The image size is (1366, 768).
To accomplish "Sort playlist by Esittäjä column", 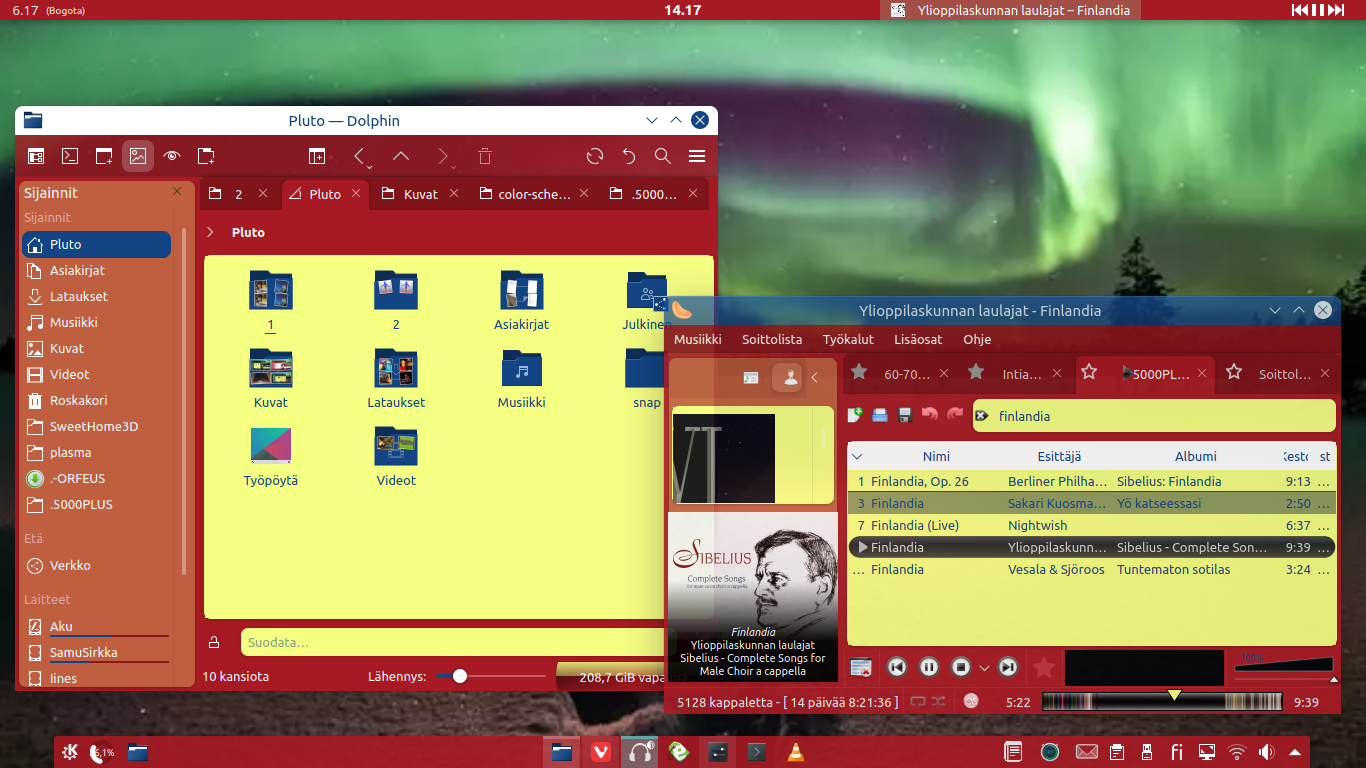I will click(x=1059, y=456).
